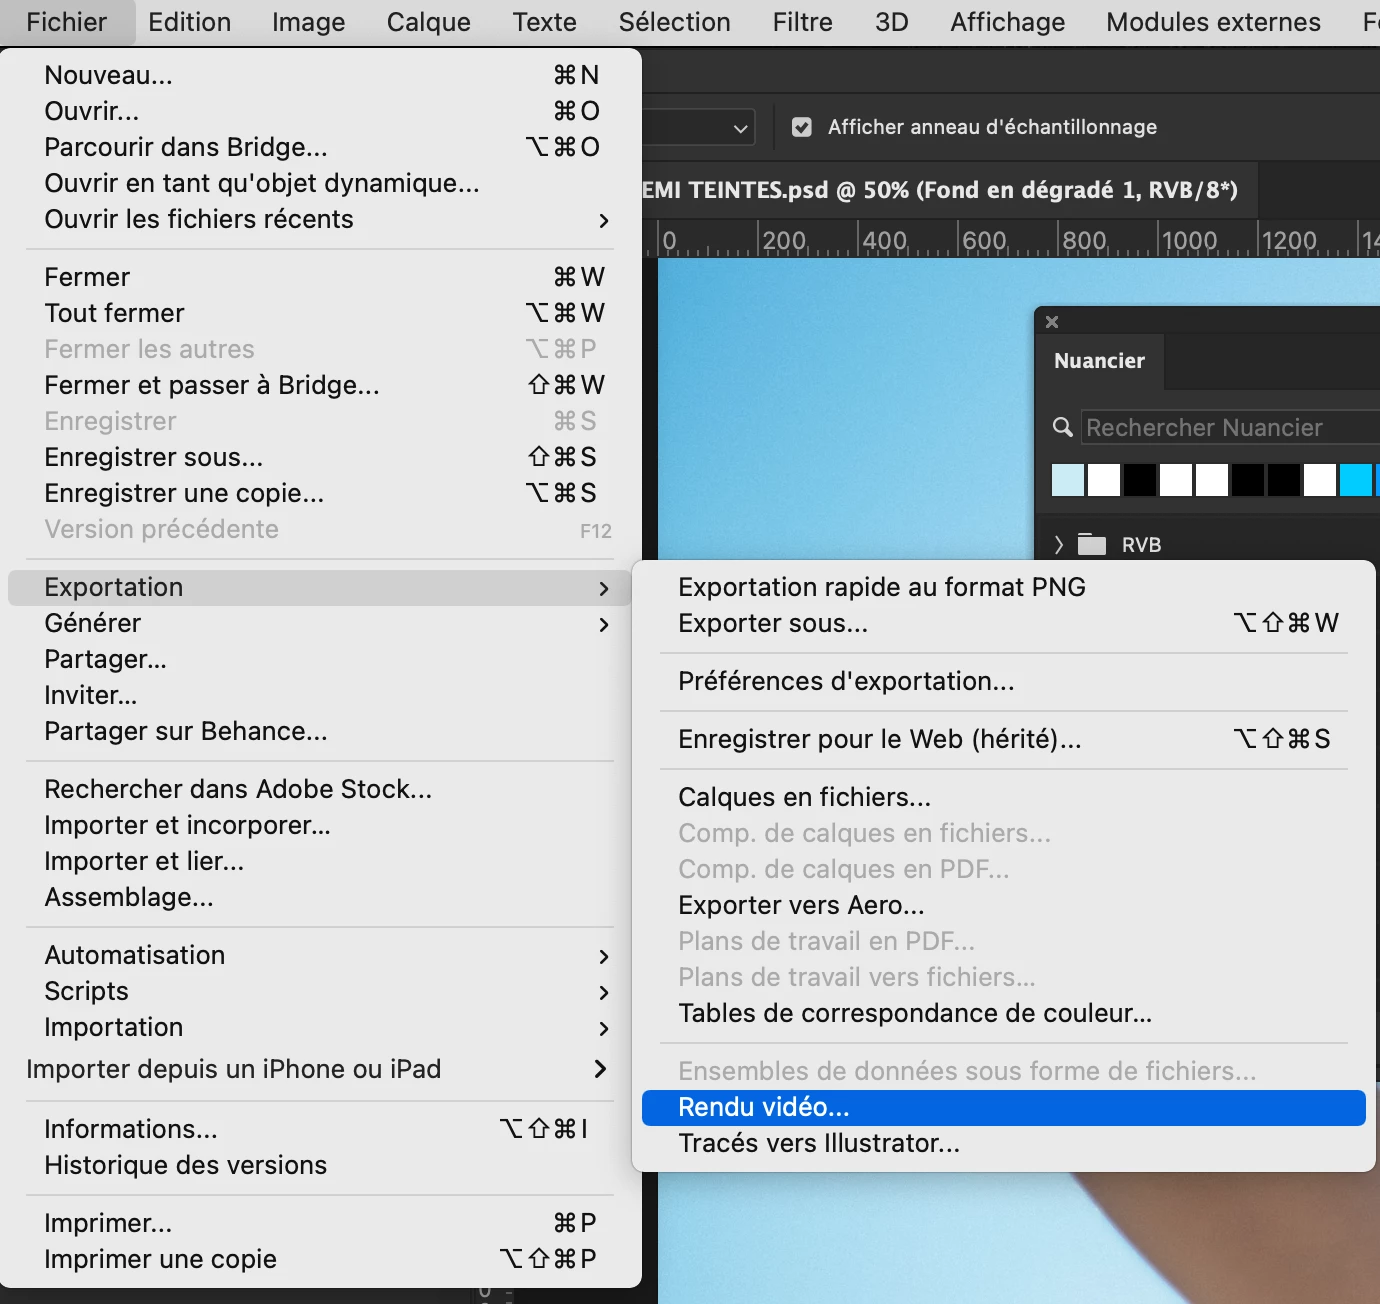Image resolution: width=1380 pixels, height=1304 pixels.
Task: Choose Fermer et passer à Bridge…
Action: coord(320,385)
